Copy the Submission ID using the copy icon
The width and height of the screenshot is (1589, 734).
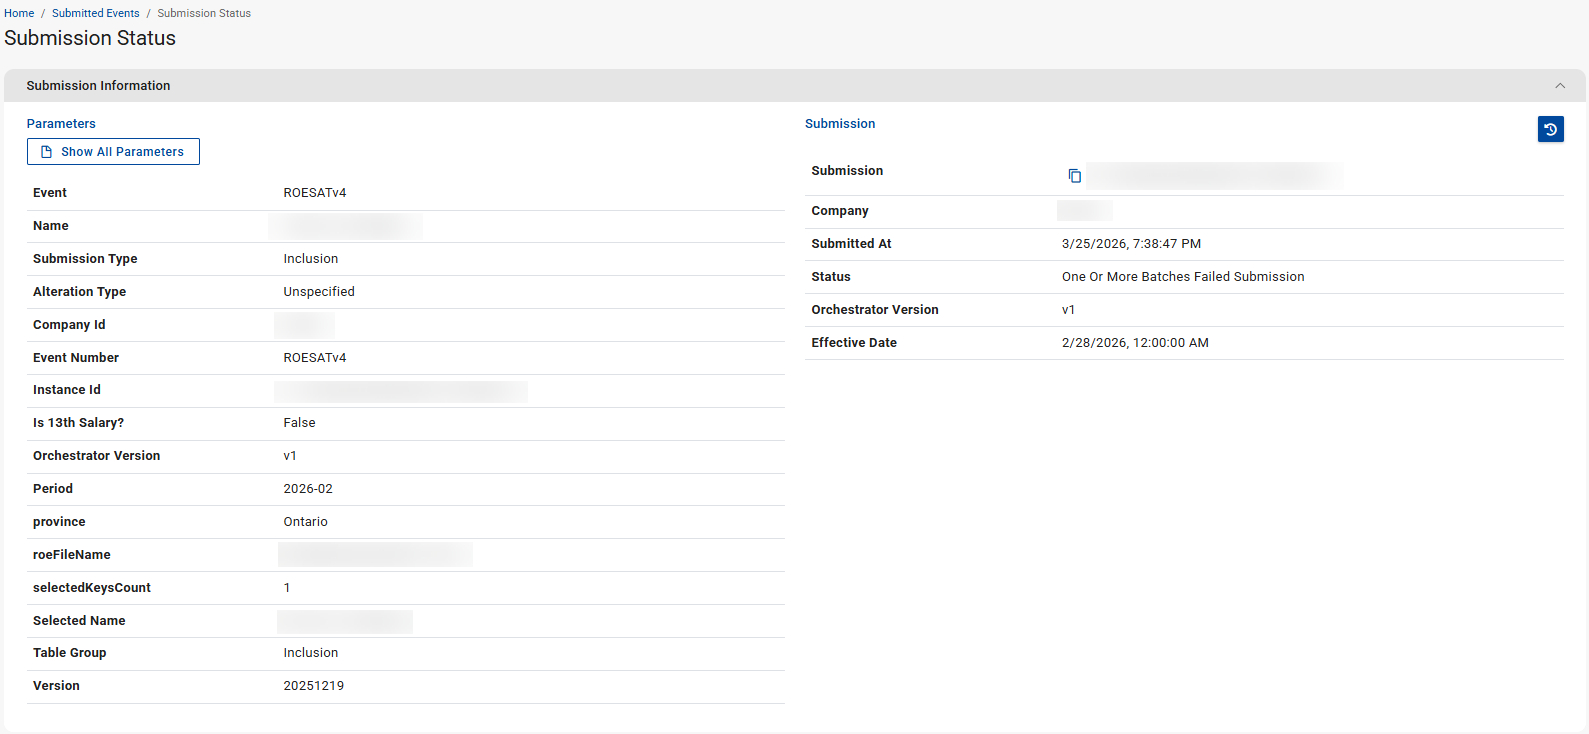(1074, 176)
